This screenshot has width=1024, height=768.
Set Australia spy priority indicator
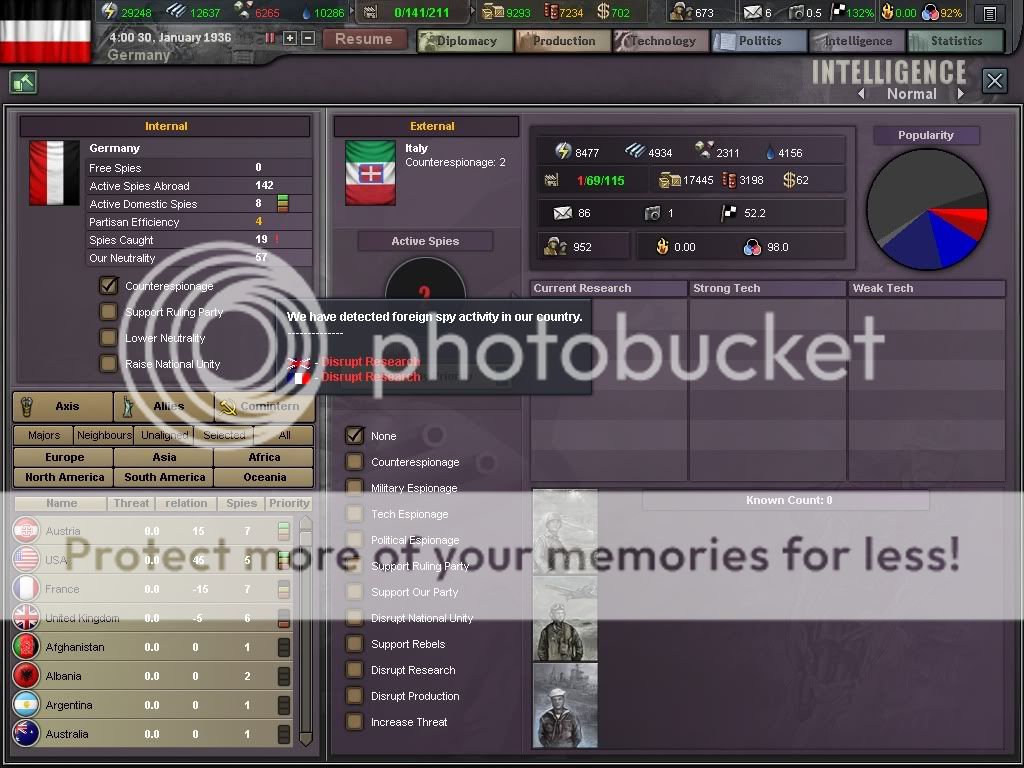pyautogui.click(x=284, y=734)
